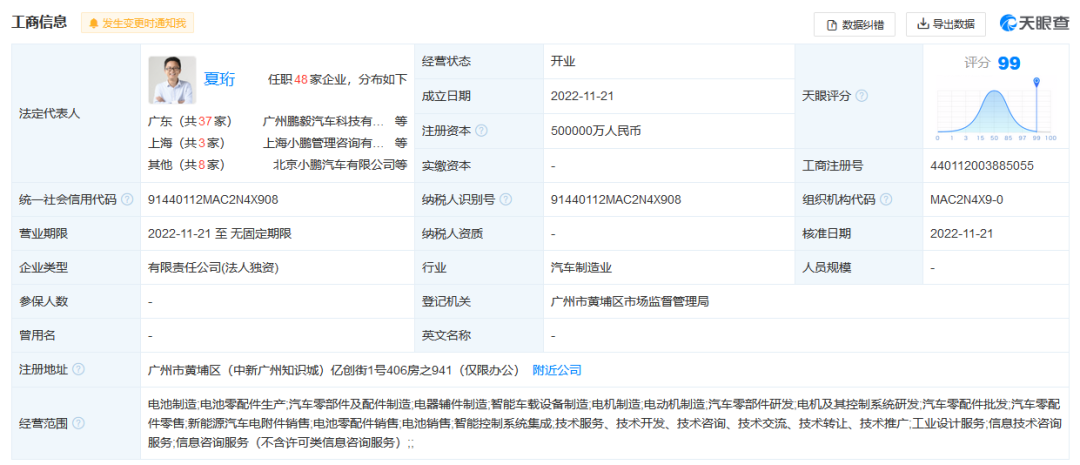Click the 天眼查 logo
Viewport: 1080px width, 465px height.
click(x=1035, y=24)
